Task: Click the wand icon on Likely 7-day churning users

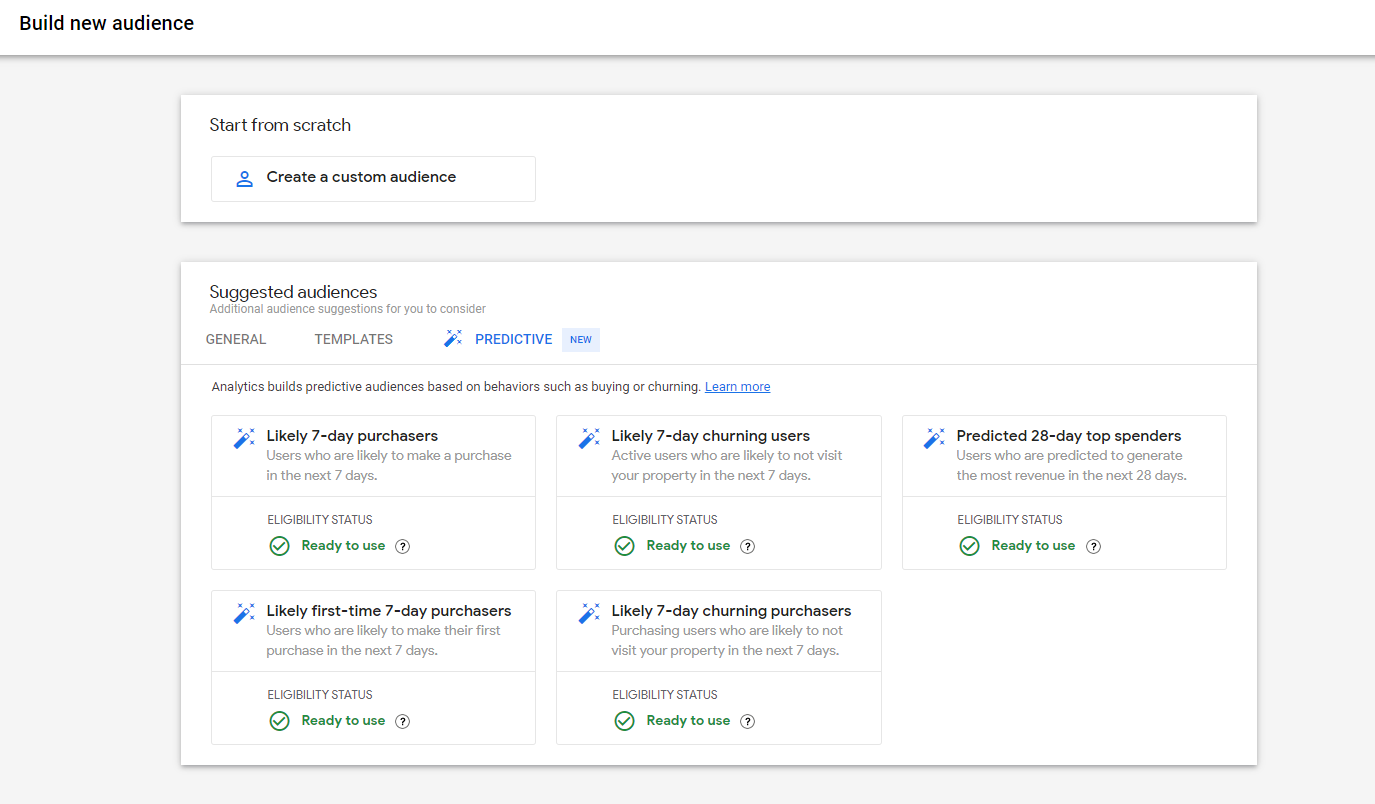Action: click(x=589, y=439)
